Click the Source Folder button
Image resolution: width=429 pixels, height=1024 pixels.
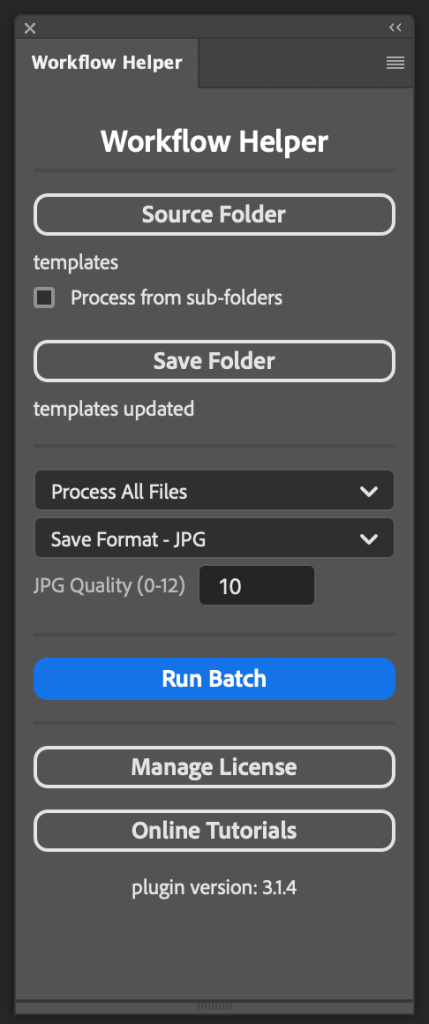[214, 214]
